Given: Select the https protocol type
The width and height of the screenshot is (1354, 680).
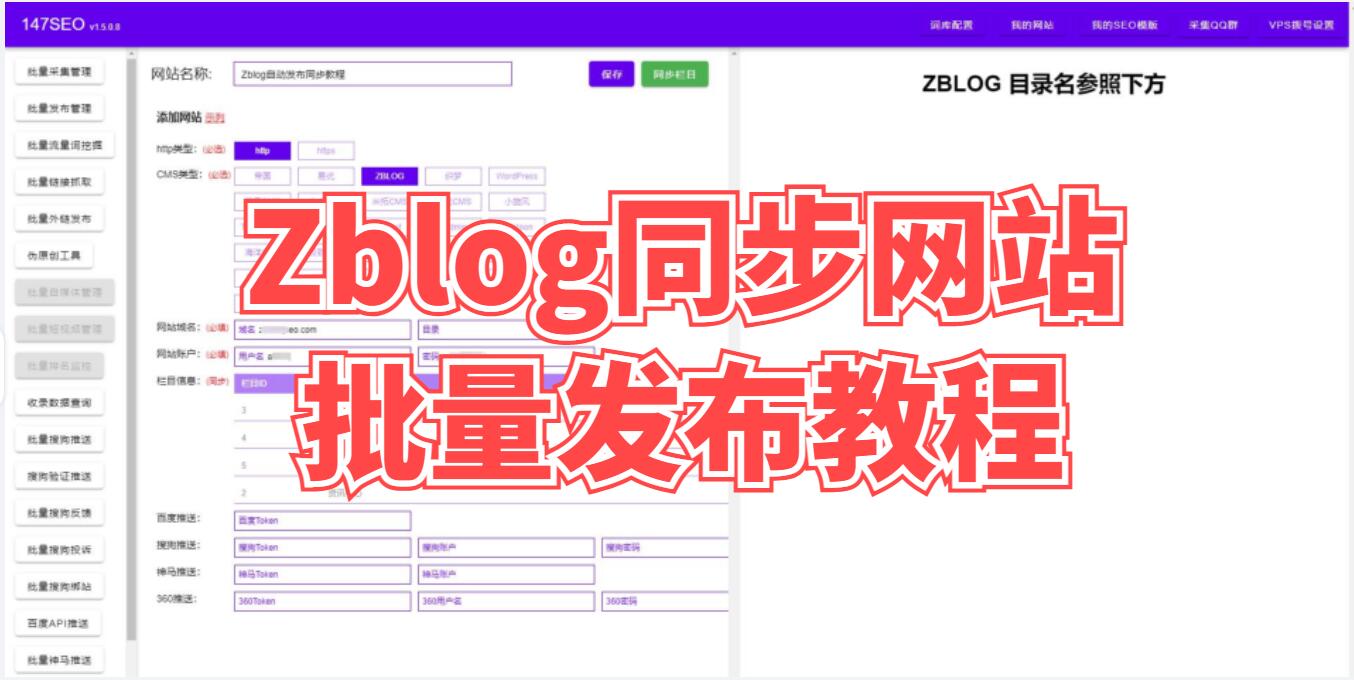Looking at the screenshot, I should pyautogui.click(x=326, y=151).
